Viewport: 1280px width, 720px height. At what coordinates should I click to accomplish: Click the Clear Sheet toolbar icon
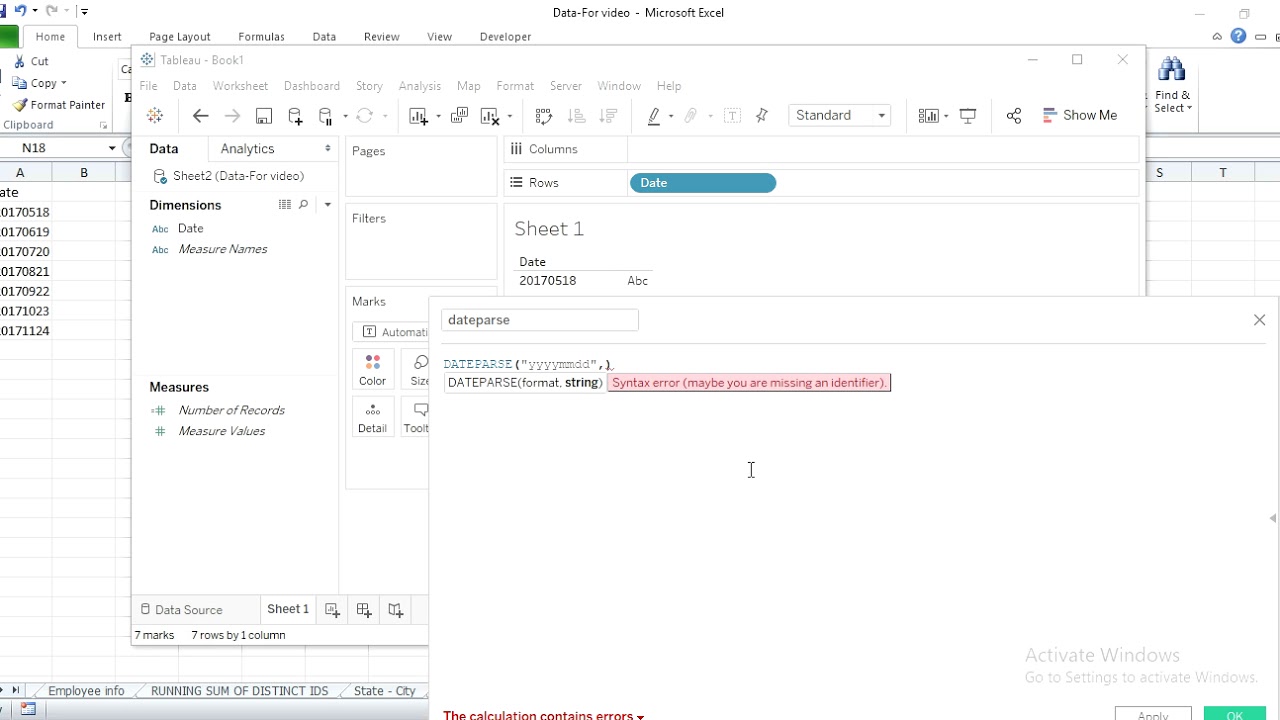pyautogui.click(x=490, y=116)
